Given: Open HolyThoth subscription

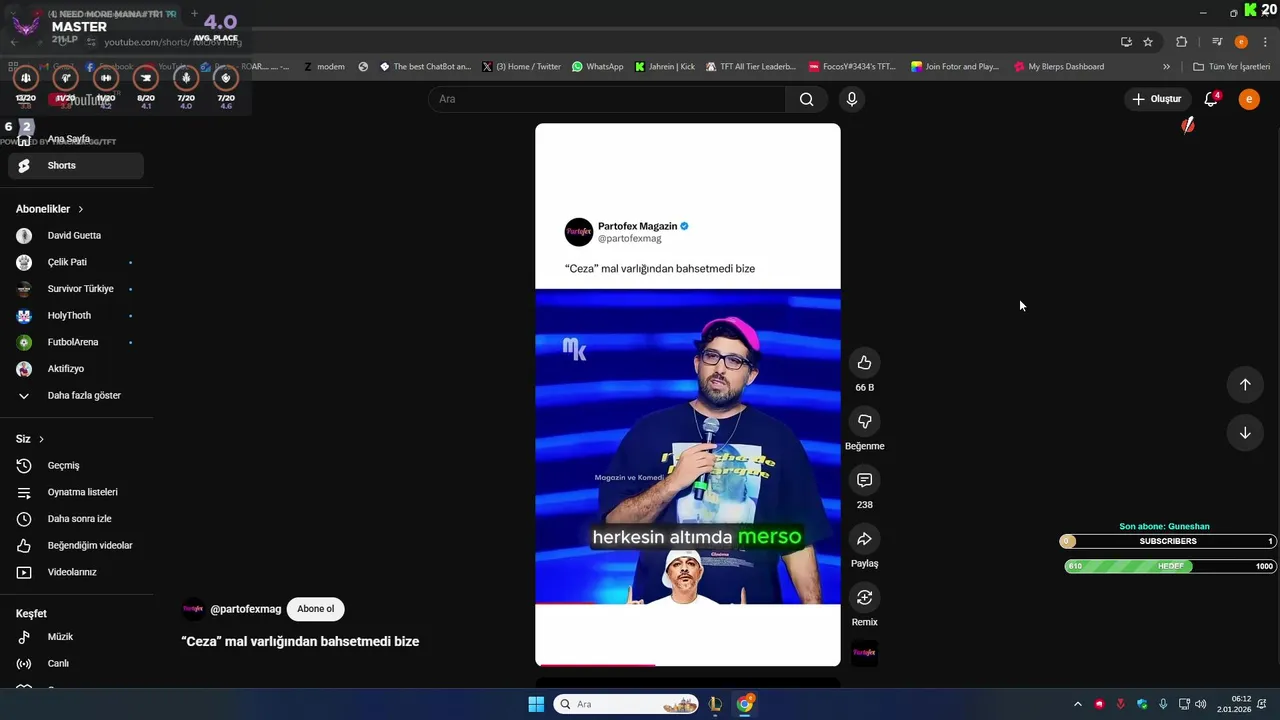Looking at the screenshot, I should pyautogui.click(x=76, y=316).
